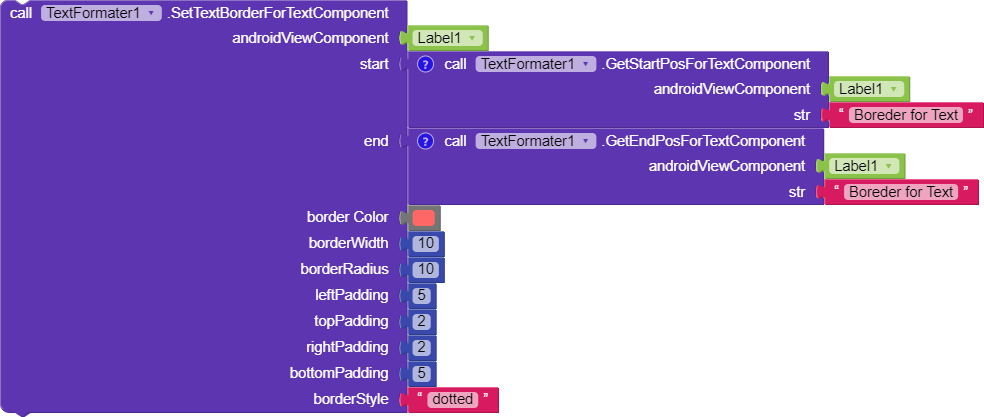Expand Label1 dropdown in the end block
Screen dimensions: 984x417
[888, 166]
